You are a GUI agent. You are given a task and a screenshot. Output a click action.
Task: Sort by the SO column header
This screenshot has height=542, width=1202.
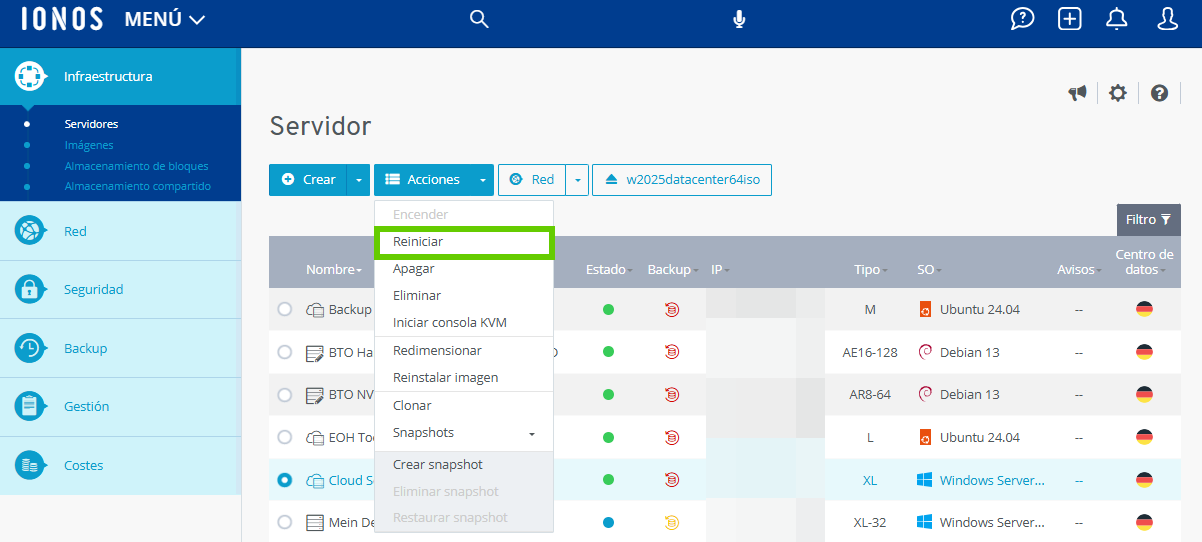pyautogui.click(x=929, y=270)
